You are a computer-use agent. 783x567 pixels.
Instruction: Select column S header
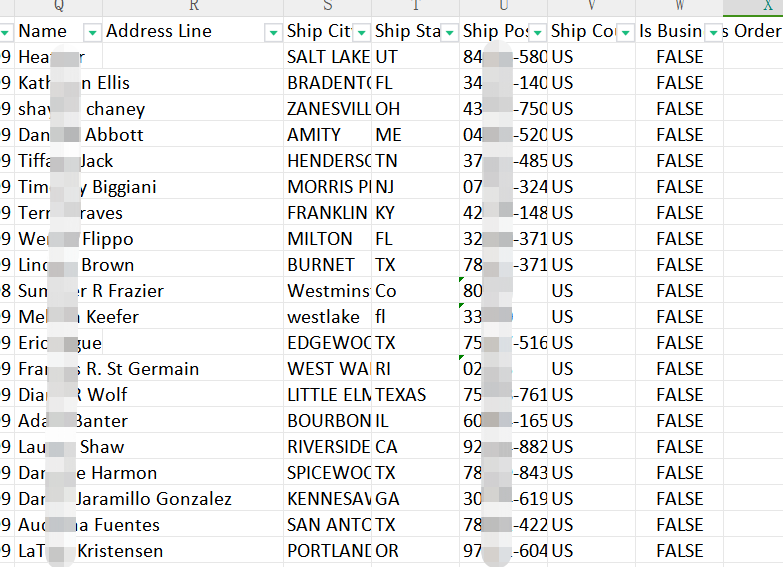pyautogui.click(x=327, y=7)
